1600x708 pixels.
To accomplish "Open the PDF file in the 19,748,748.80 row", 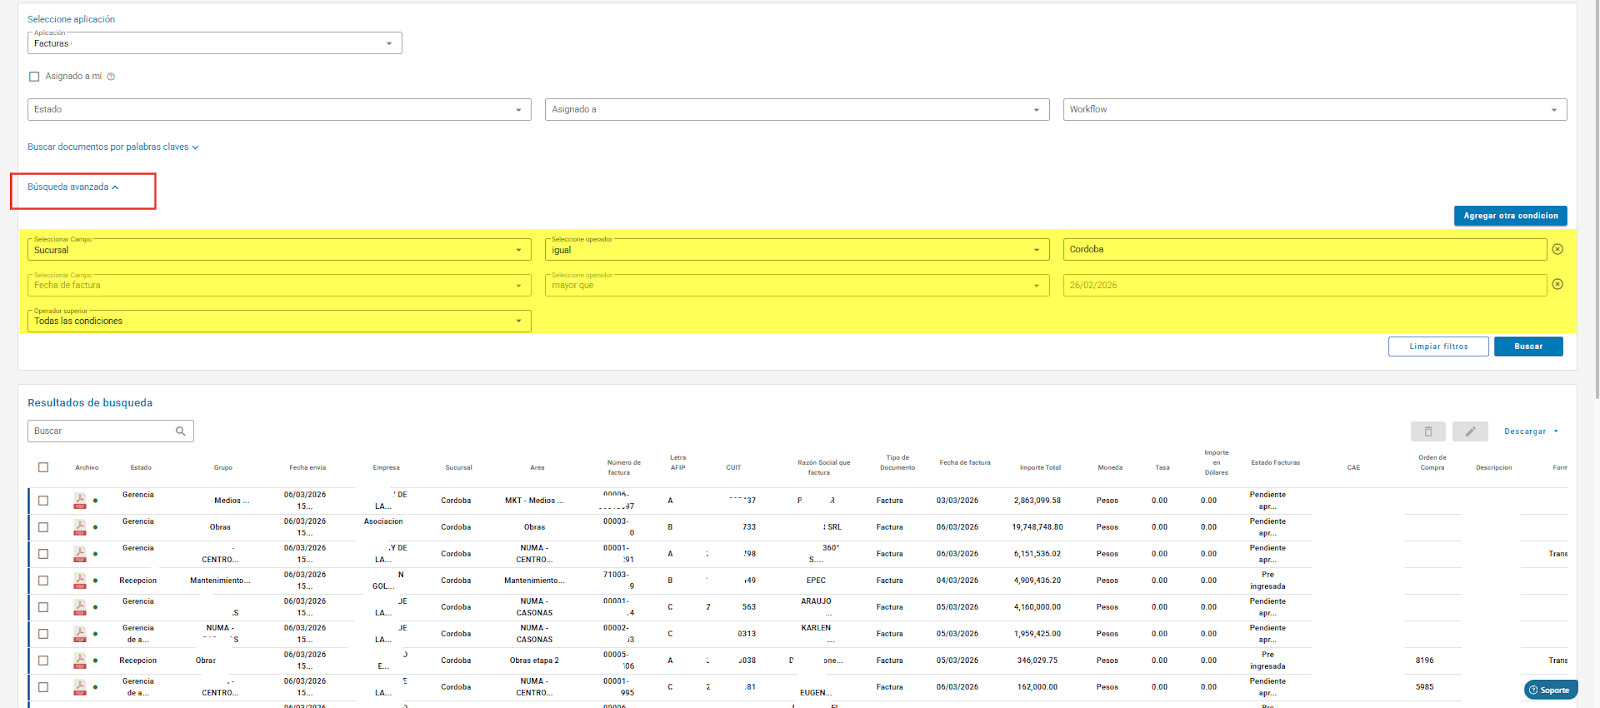I will pos(80,527).
